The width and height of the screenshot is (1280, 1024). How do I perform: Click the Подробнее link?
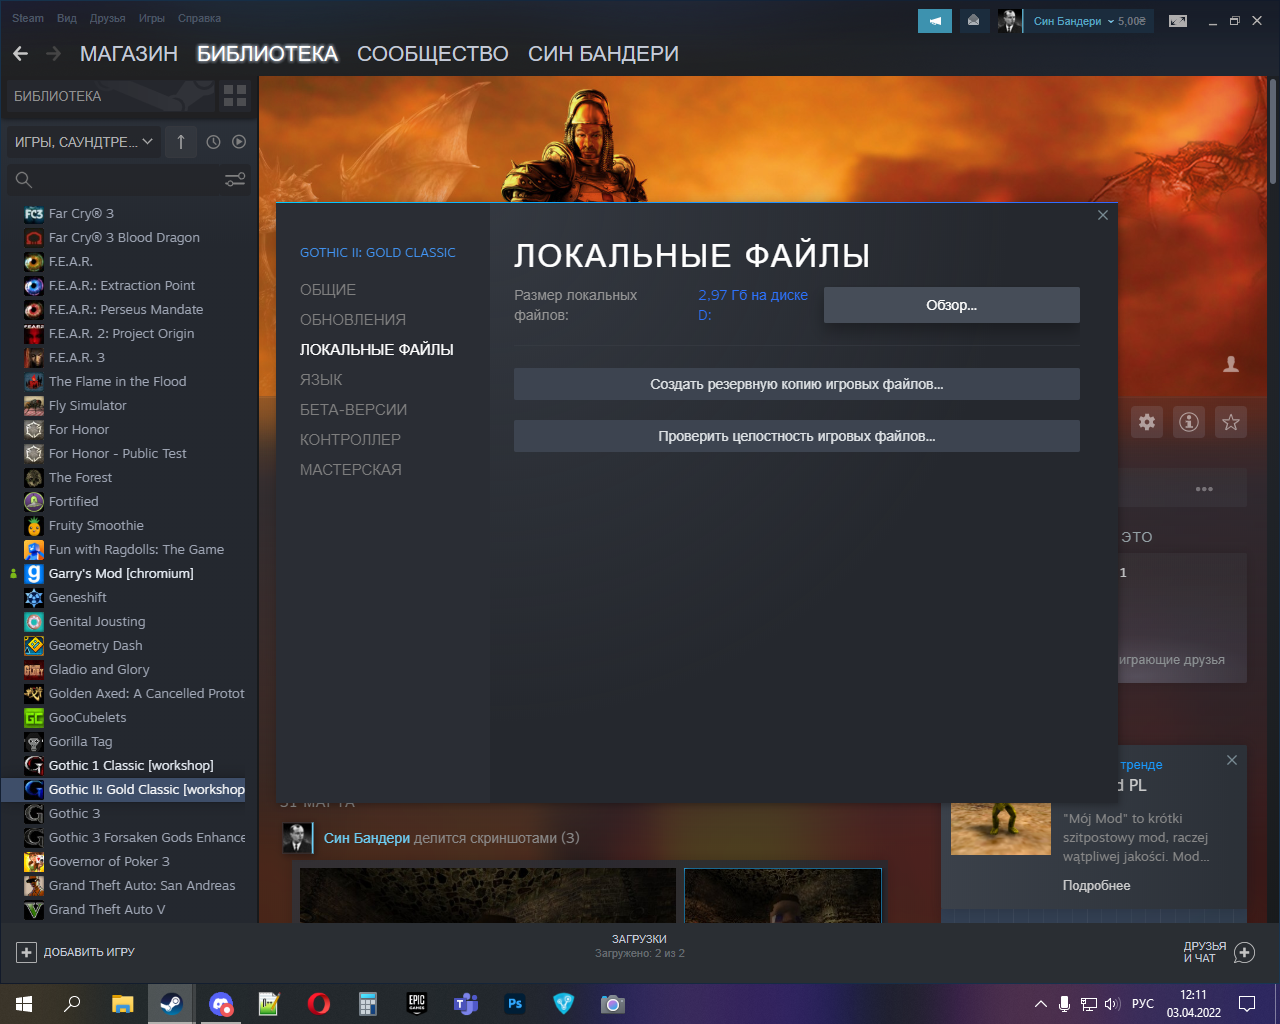[x=1097, y=886]
